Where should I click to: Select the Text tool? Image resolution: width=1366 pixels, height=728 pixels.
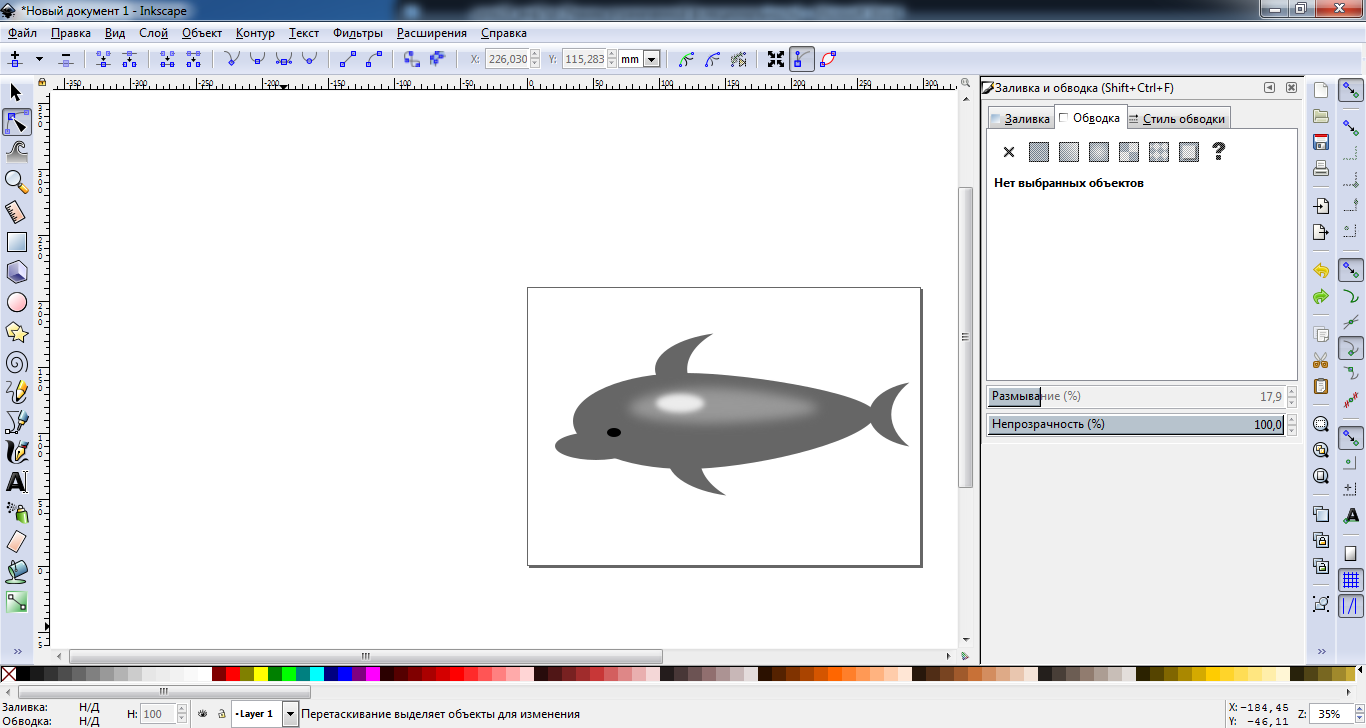click(x=16, y=482)
